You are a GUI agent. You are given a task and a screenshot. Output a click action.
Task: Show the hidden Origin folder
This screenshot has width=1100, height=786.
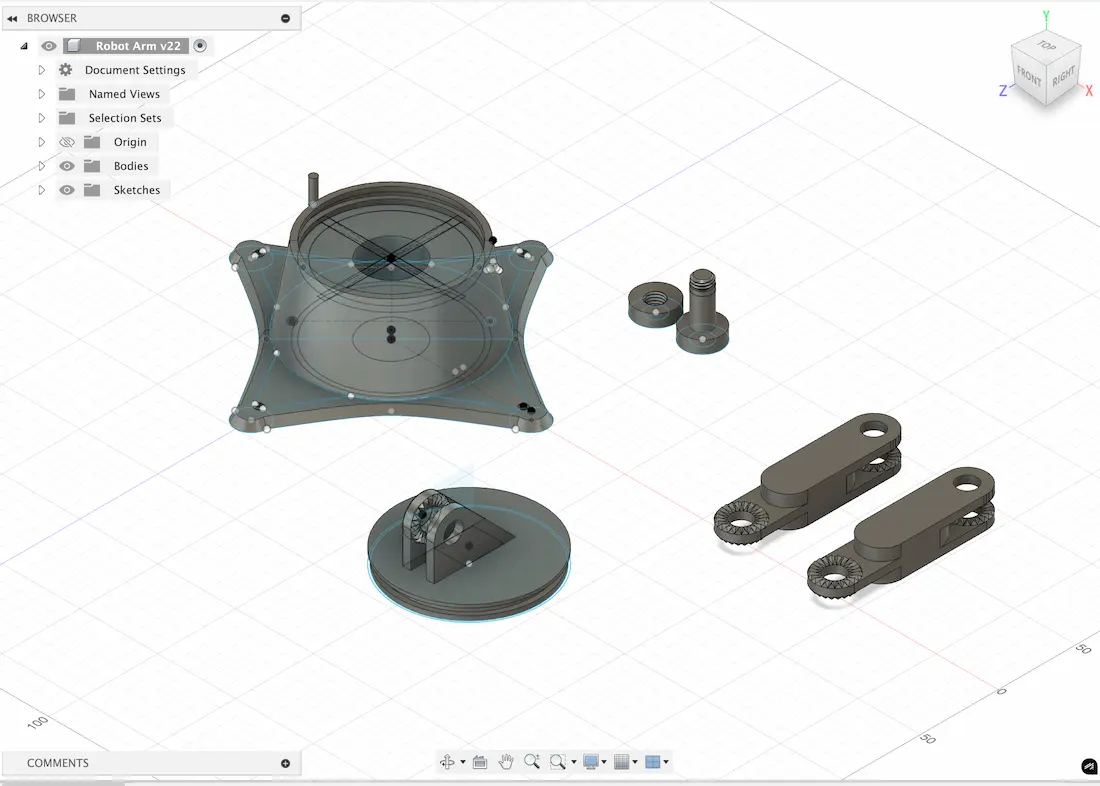coord(67,142)
